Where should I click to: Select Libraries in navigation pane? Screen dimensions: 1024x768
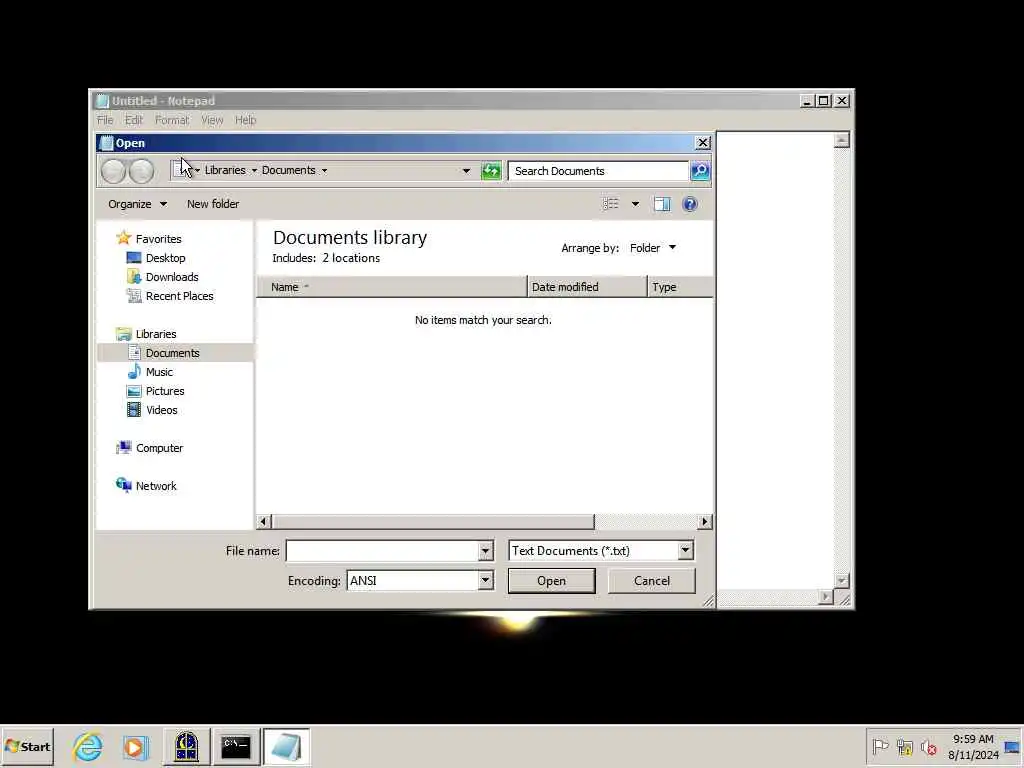point(147,334)
